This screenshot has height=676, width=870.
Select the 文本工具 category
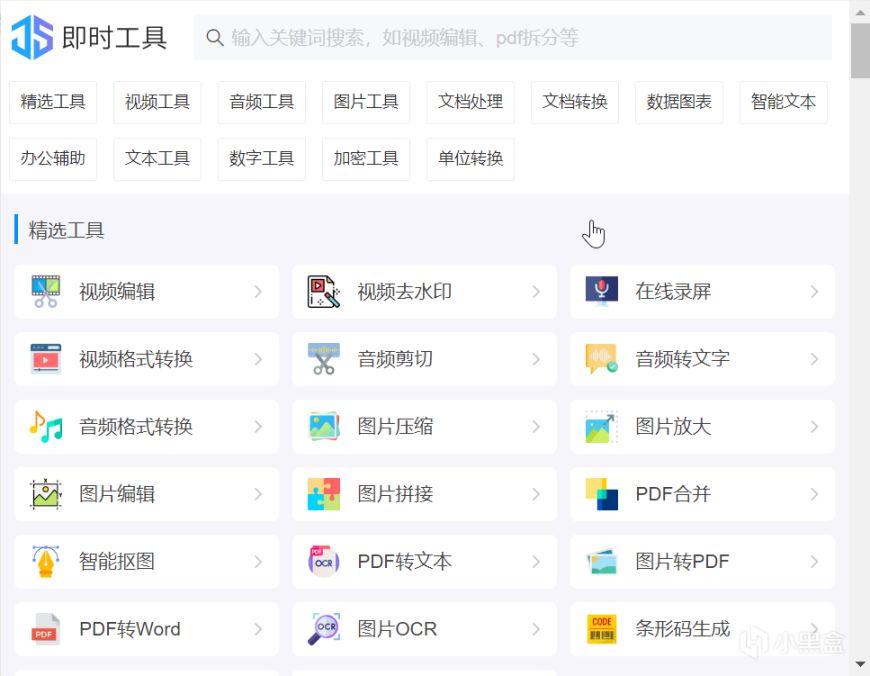158,159
